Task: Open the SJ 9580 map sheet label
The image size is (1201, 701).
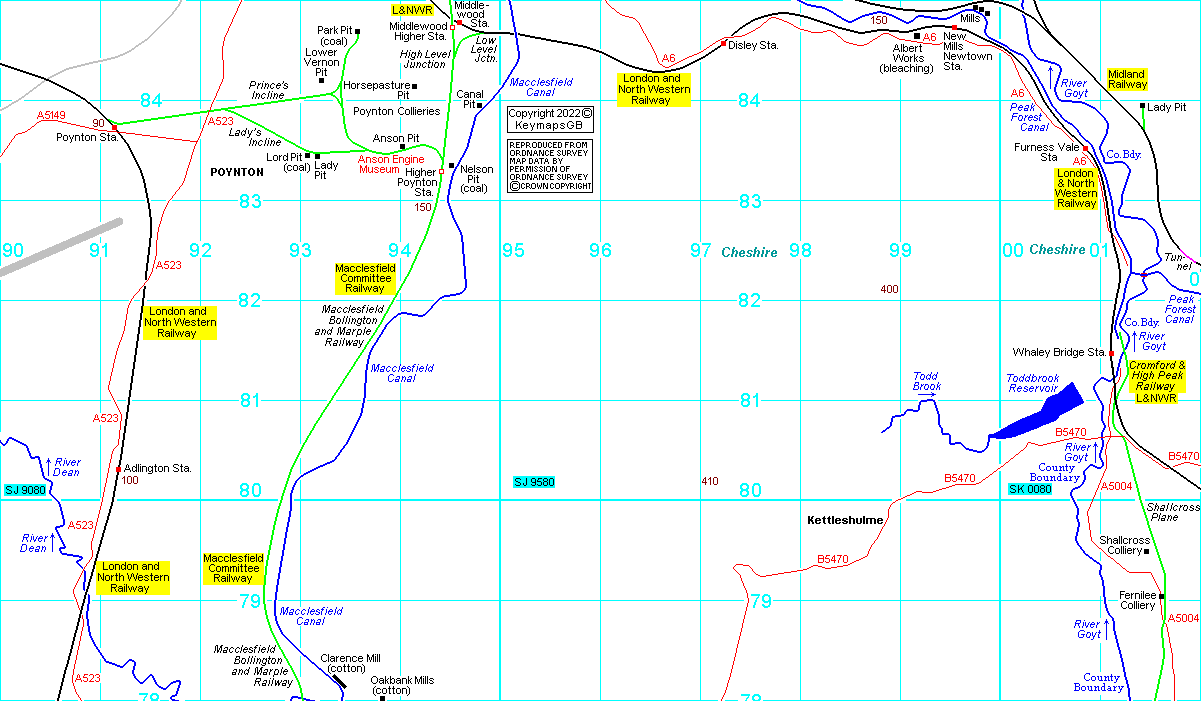Action: click(533, 482)
